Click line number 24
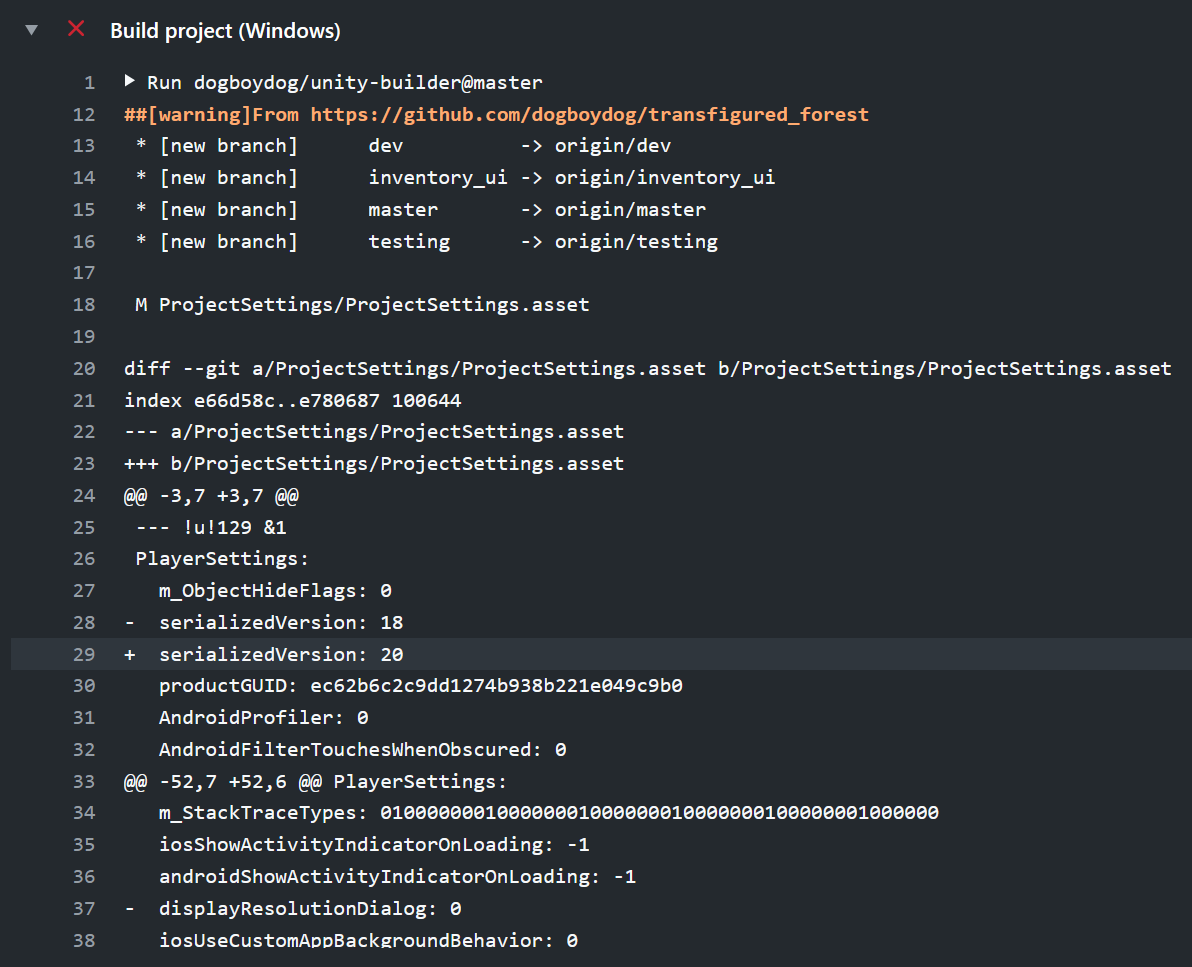This screenshot has height=967, width=1192. point(84,496)
